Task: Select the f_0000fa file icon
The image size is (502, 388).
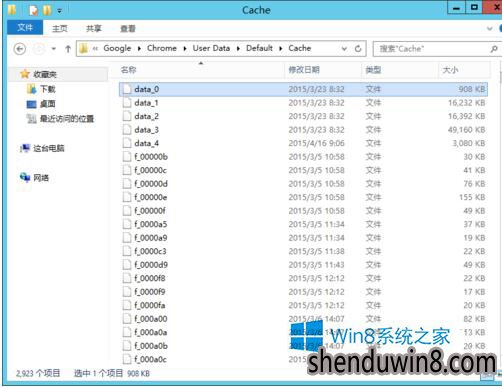Action: [127, 305]
